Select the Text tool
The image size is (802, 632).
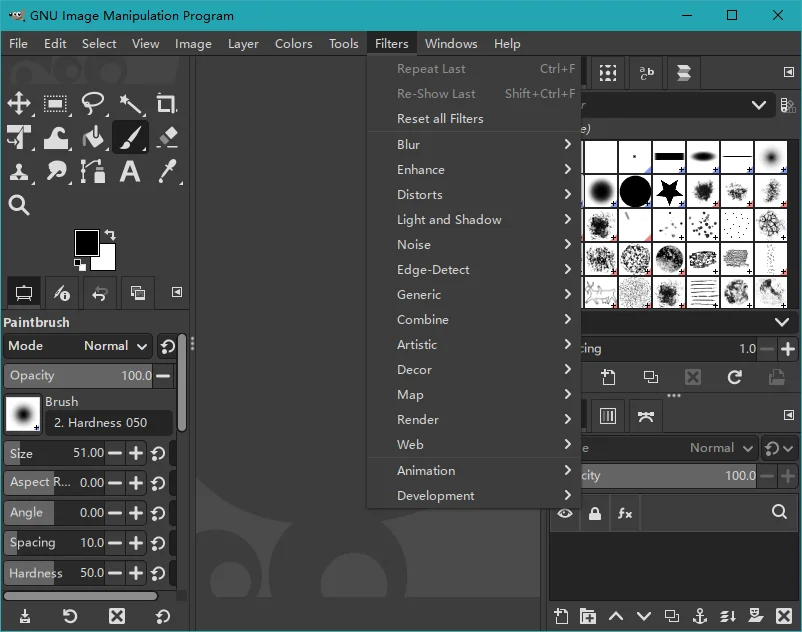pos(130,171)
